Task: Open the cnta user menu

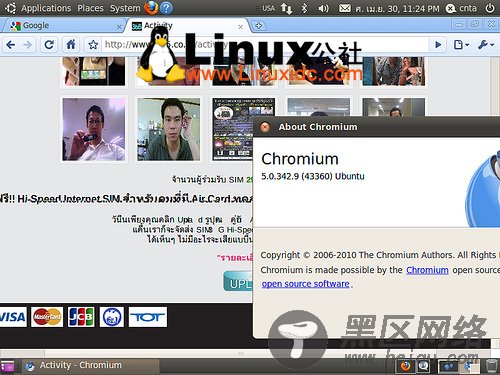Action: [x=461, y=8]
